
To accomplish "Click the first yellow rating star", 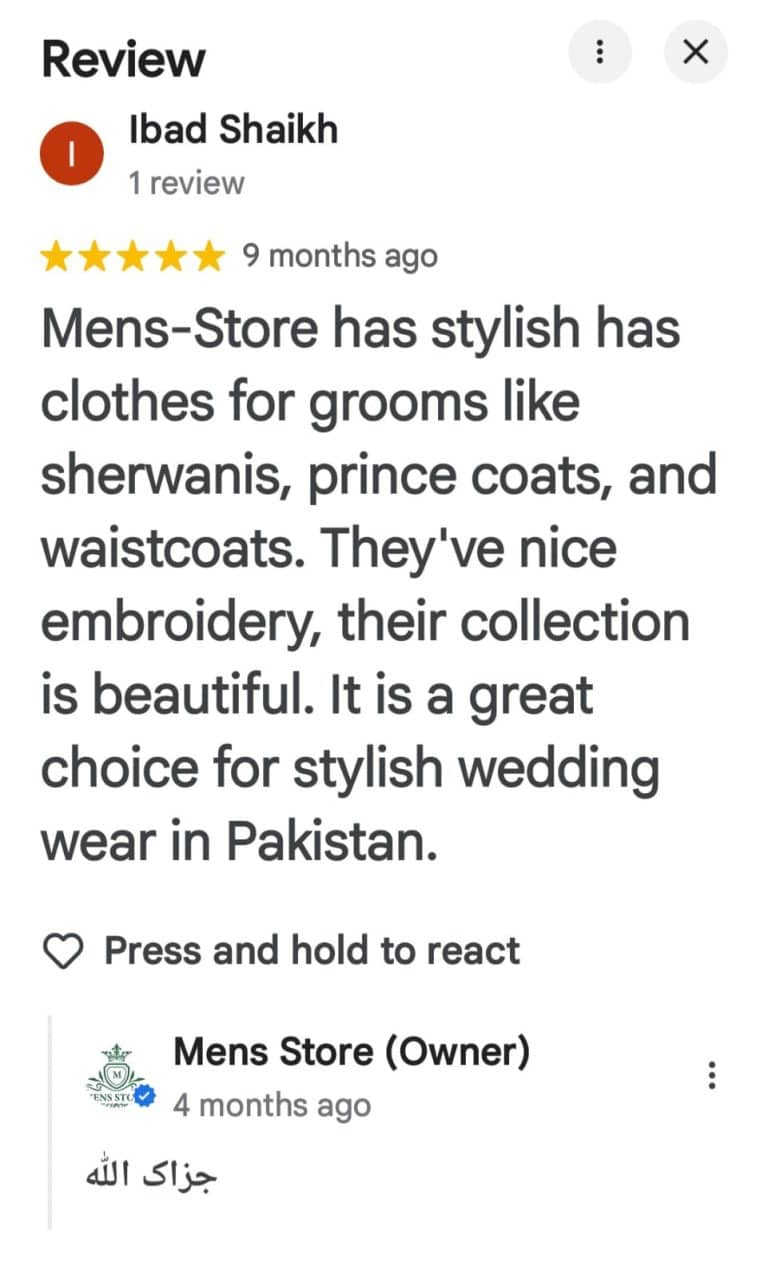I will [x=58, y=257].
